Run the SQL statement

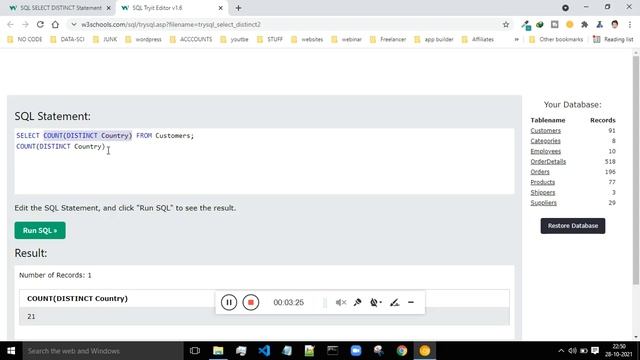click(x=40, y=231)
